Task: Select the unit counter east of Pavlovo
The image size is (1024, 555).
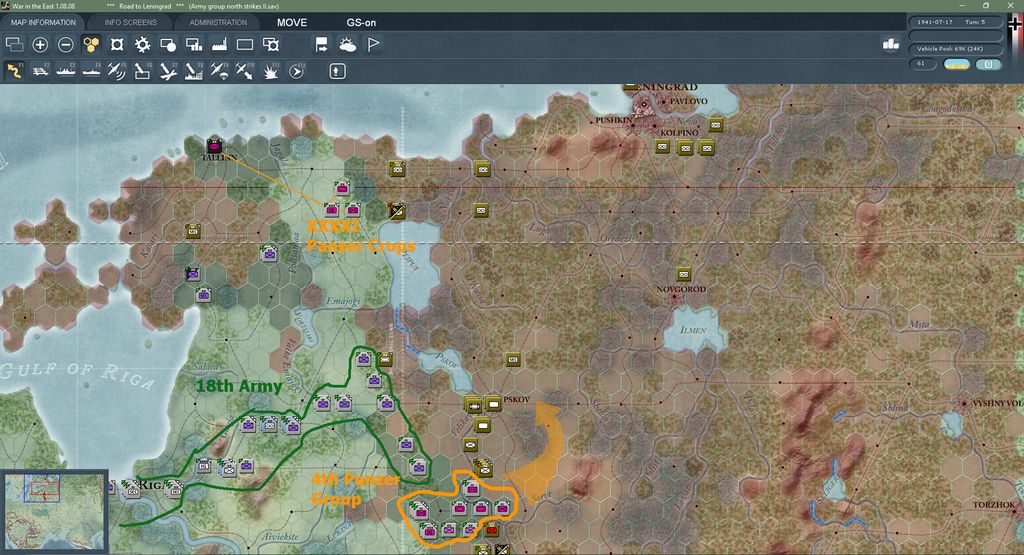Action: click(x=716, y=125)
